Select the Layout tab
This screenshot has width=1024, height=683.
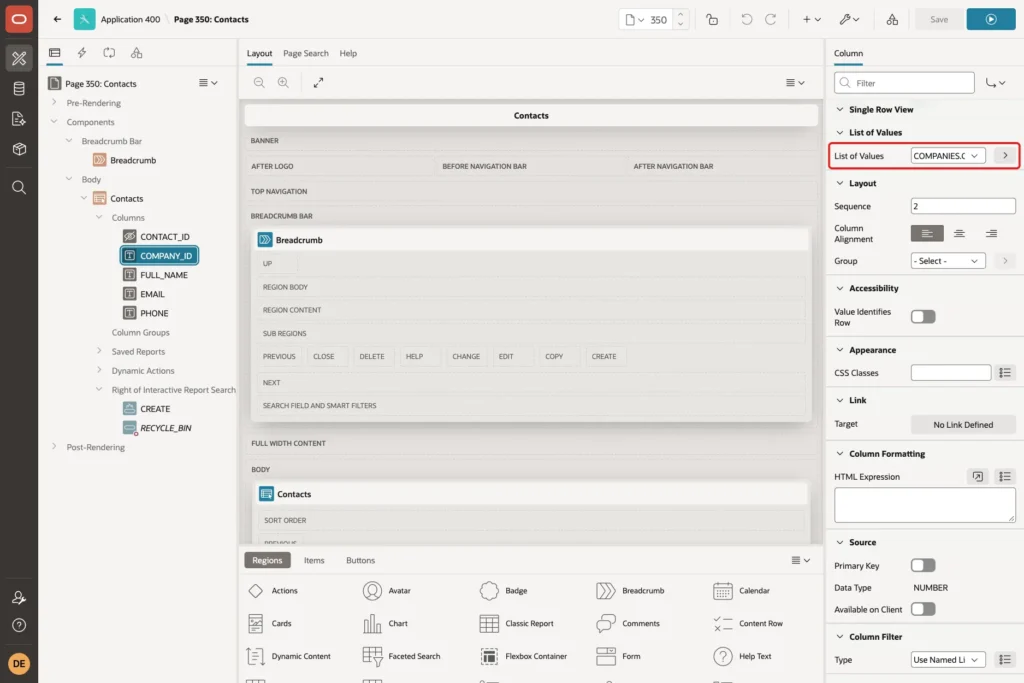[x=259, y=53]
